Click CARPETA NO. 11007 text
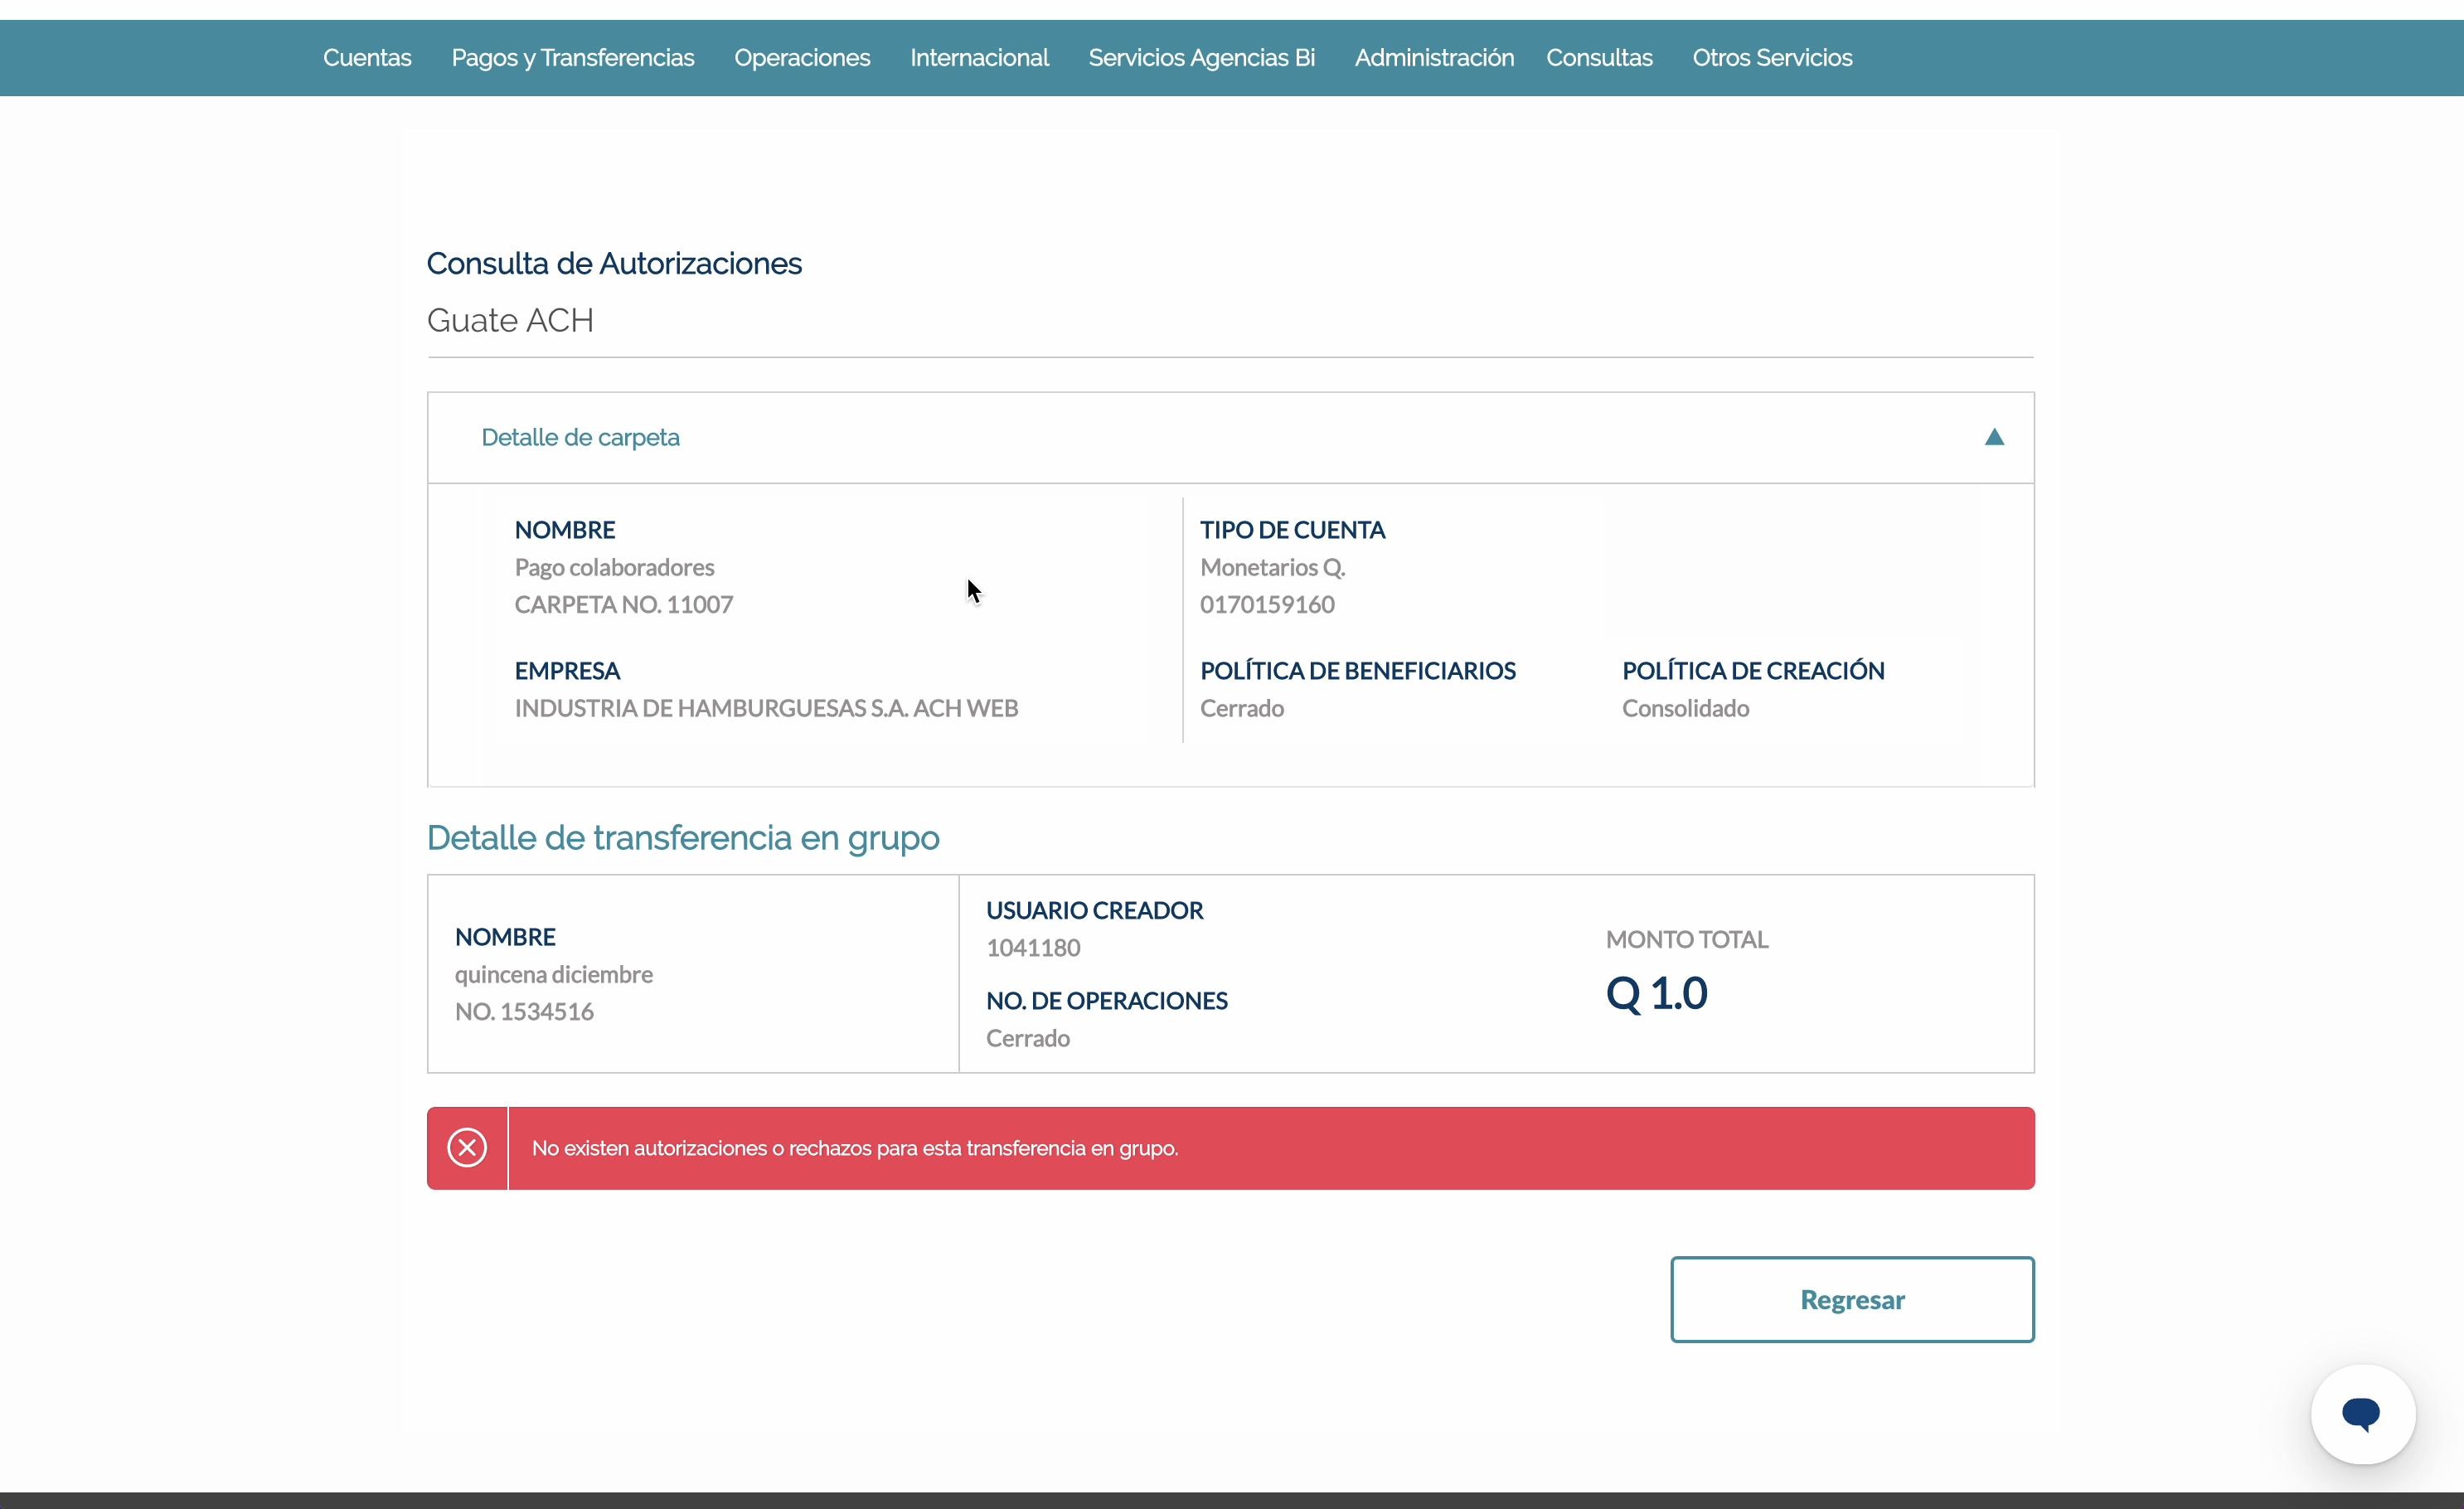Viewport: 2464px width, 1509px height. (623, 604)
